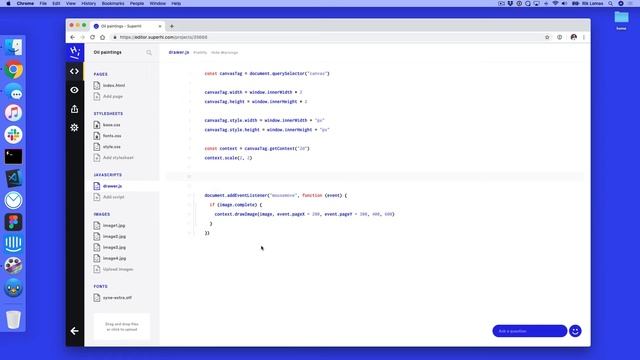Click the Ask a question field

[529, 331]
